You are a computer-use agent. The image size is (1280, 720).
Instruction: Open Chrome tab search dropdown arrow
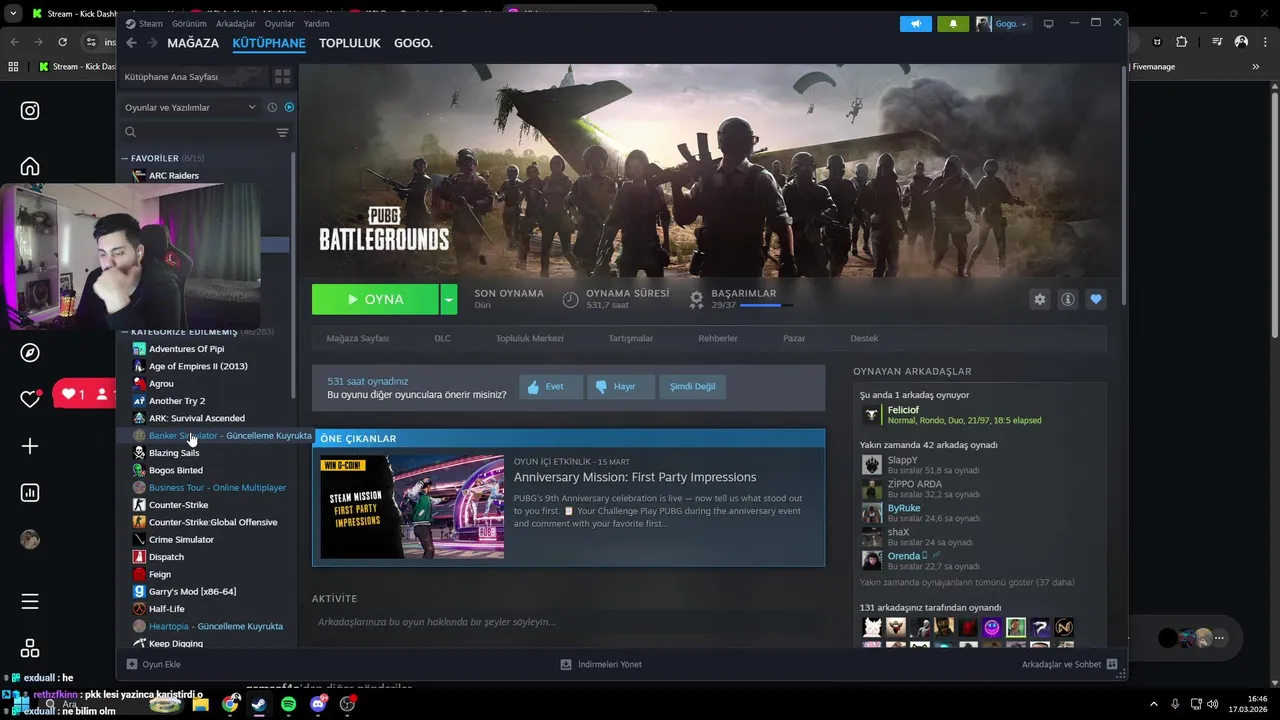pyautogui.click(x=13, y=14)
